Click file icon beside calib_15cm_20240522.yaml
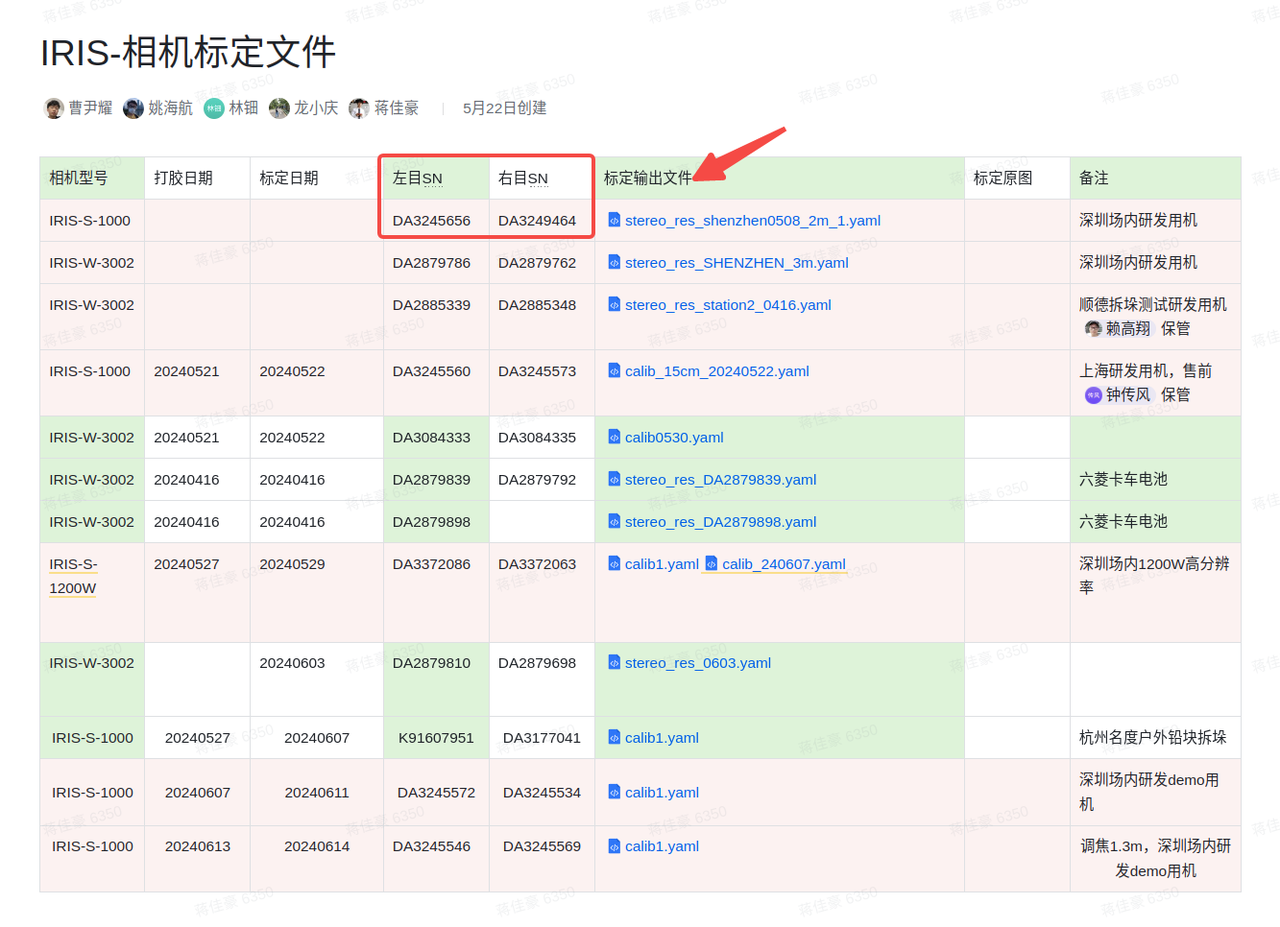 (614, 371)
